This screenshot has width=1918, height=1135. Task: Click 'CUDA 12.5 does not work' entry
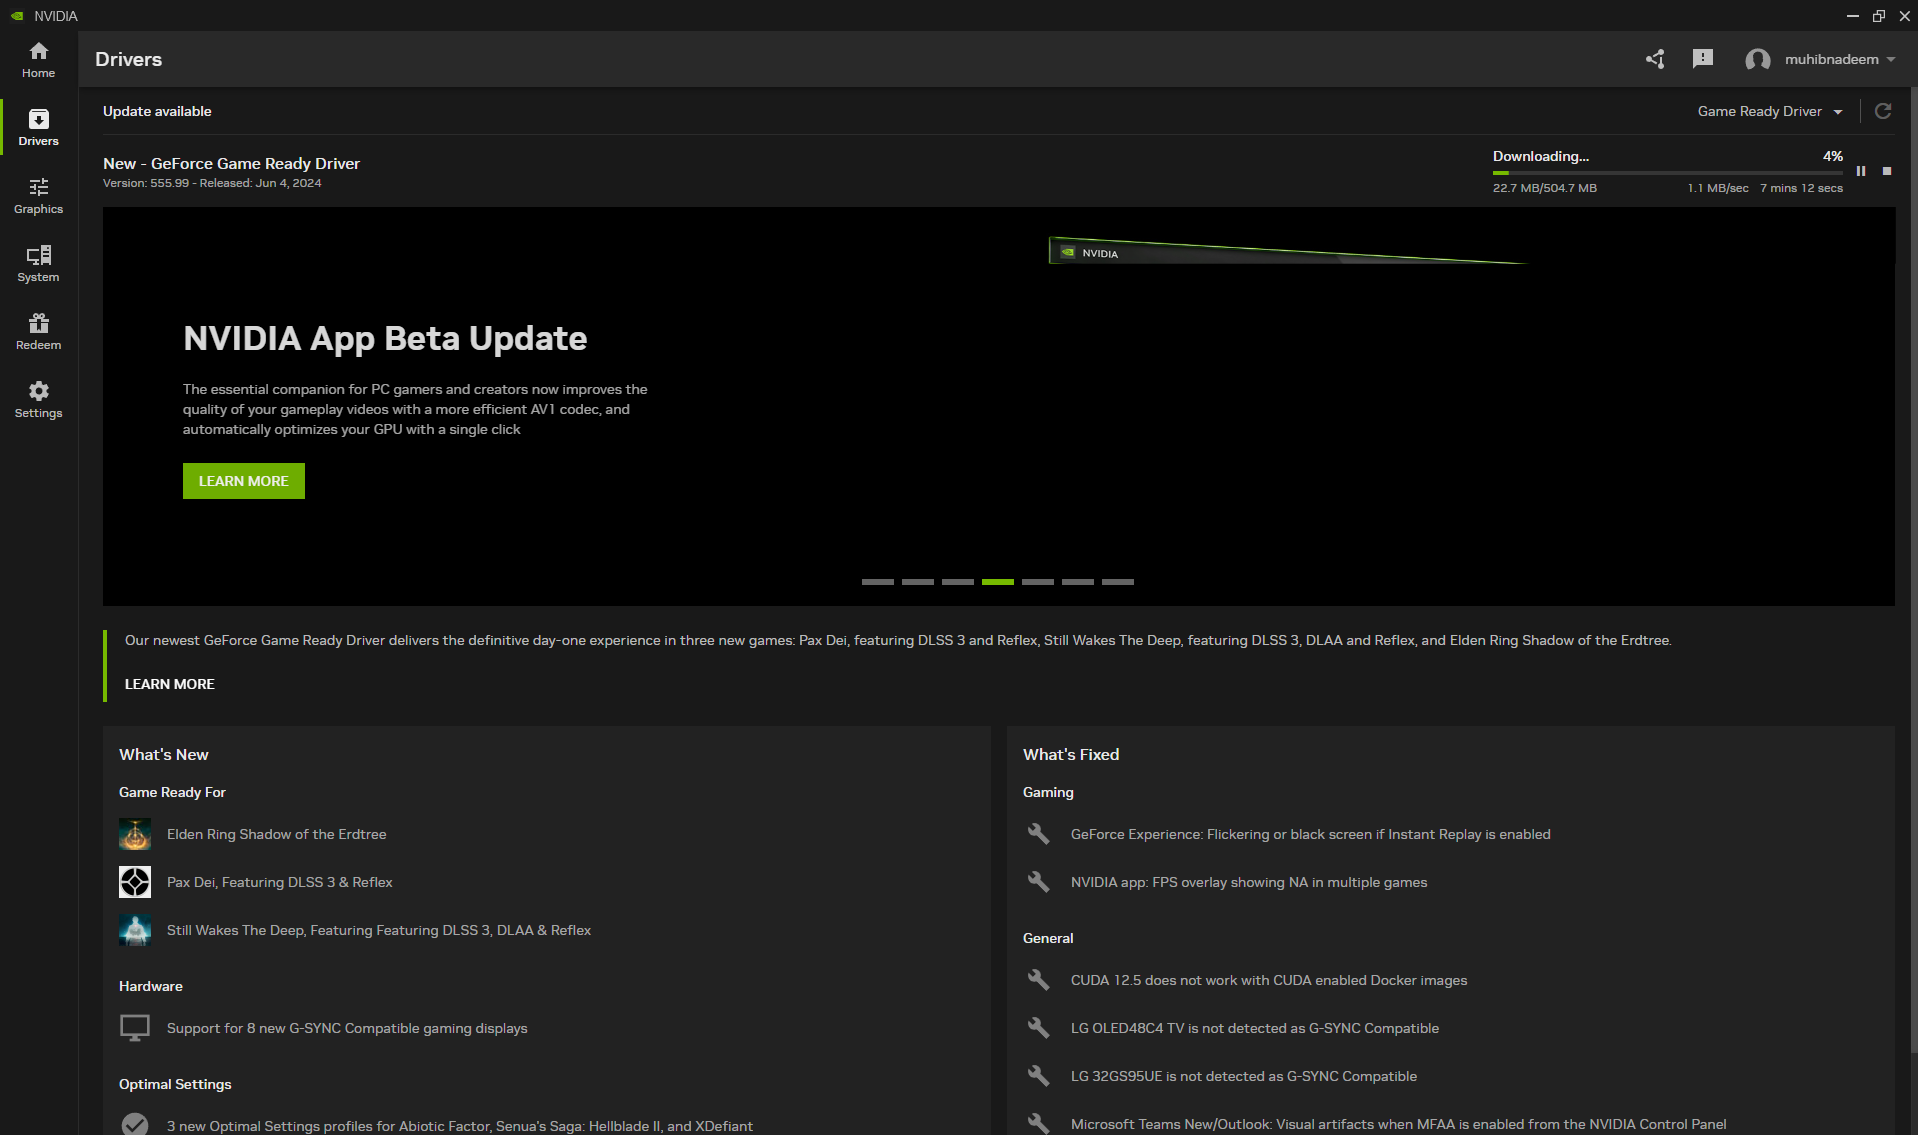coord(1269,980)
